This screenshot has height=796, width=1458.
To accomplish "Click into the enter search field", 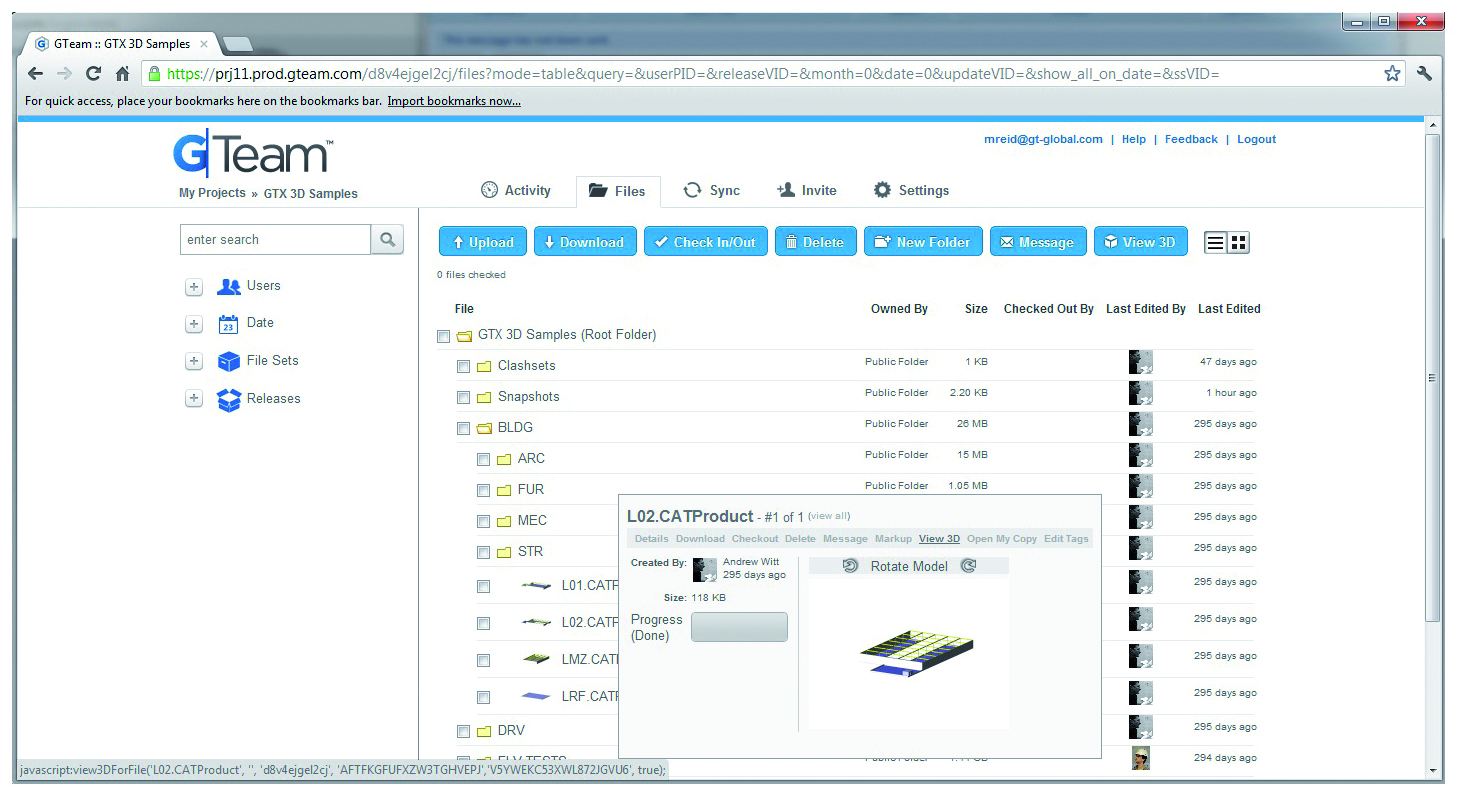I will click(x=276, y=240).
